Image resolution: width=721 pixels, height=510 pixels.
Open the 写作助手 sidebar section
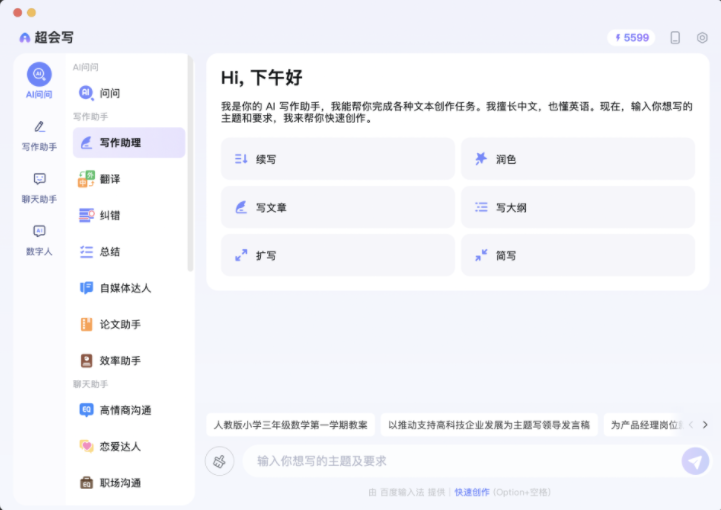[39, 136]
